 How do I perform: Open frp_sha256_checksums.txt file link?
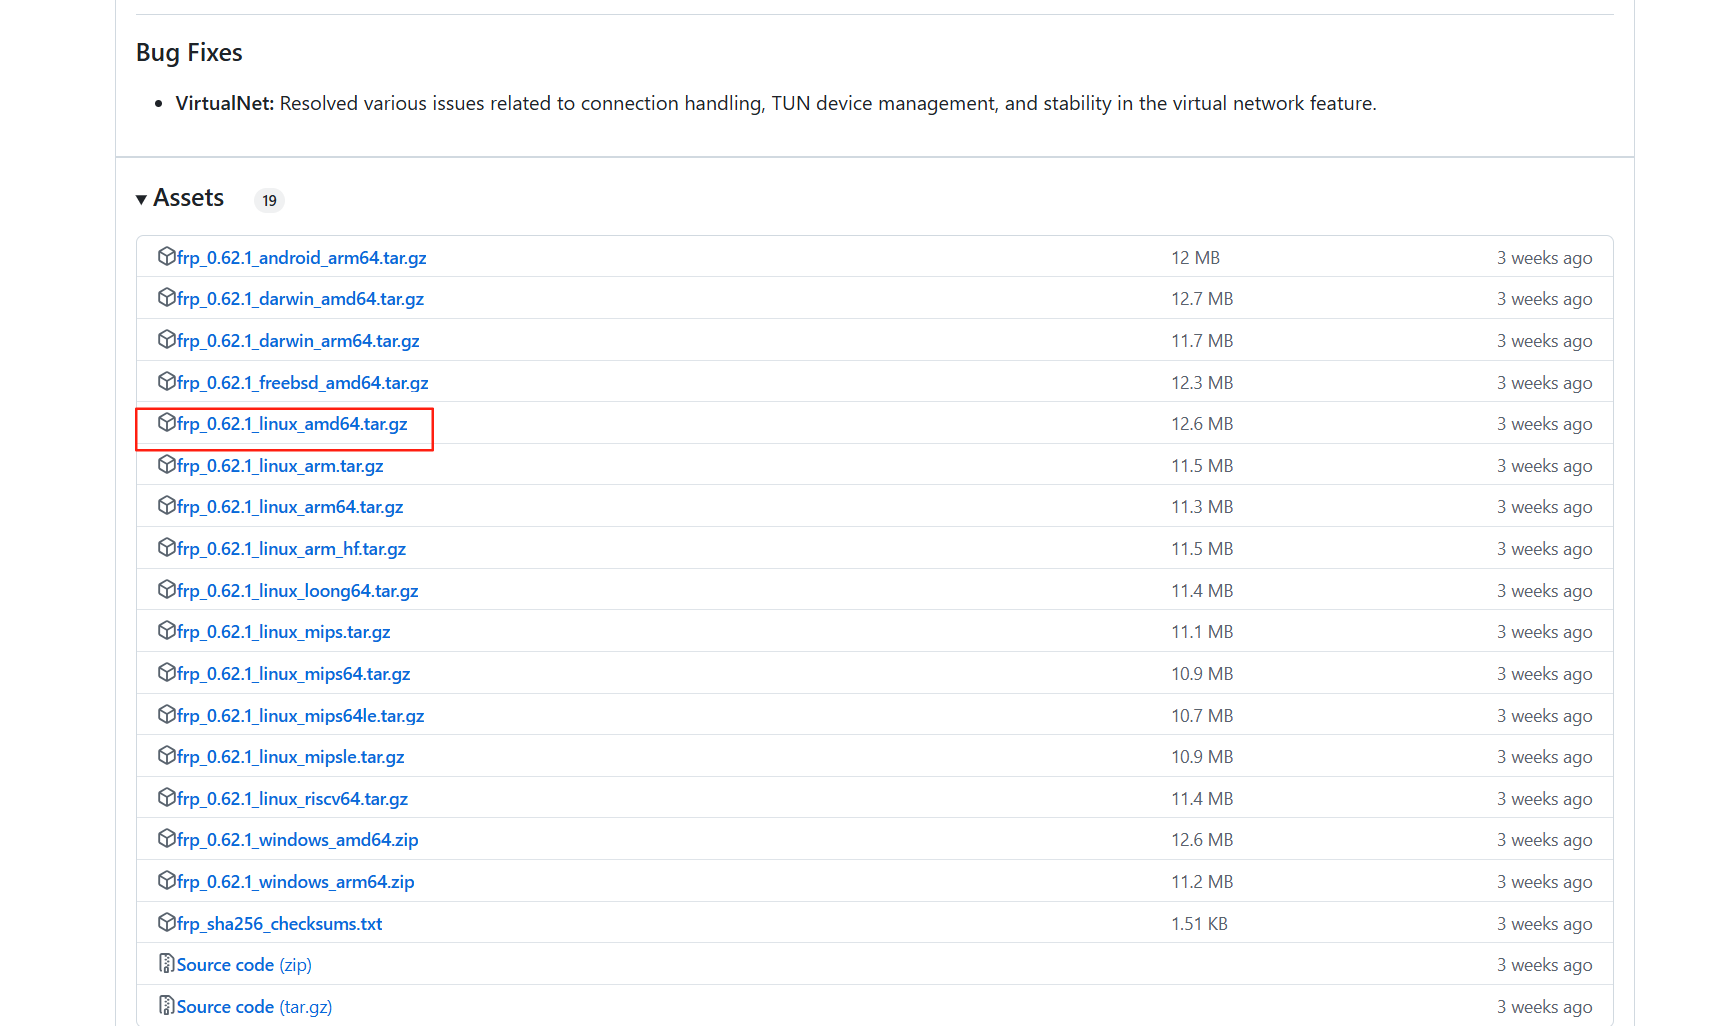(279, 924)
